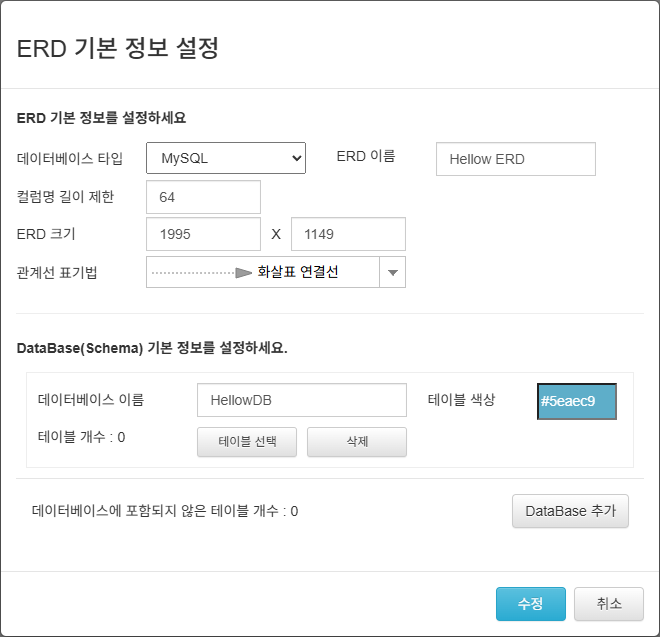The width and height of the screenshot is (660, 637).
Task: Click the 삭제 button
Action: click(356, 442)
